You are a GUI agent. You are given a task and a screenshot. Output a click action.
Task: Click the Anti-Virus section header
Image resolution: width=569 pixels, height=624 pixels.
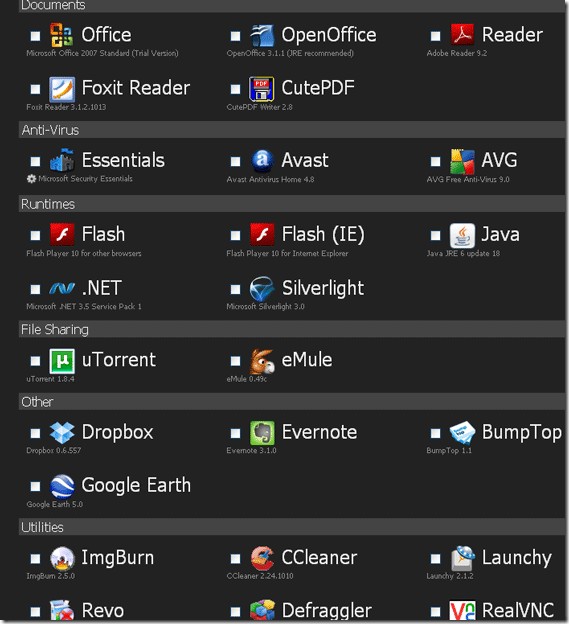pyautogui.click(x=292, y=130)
